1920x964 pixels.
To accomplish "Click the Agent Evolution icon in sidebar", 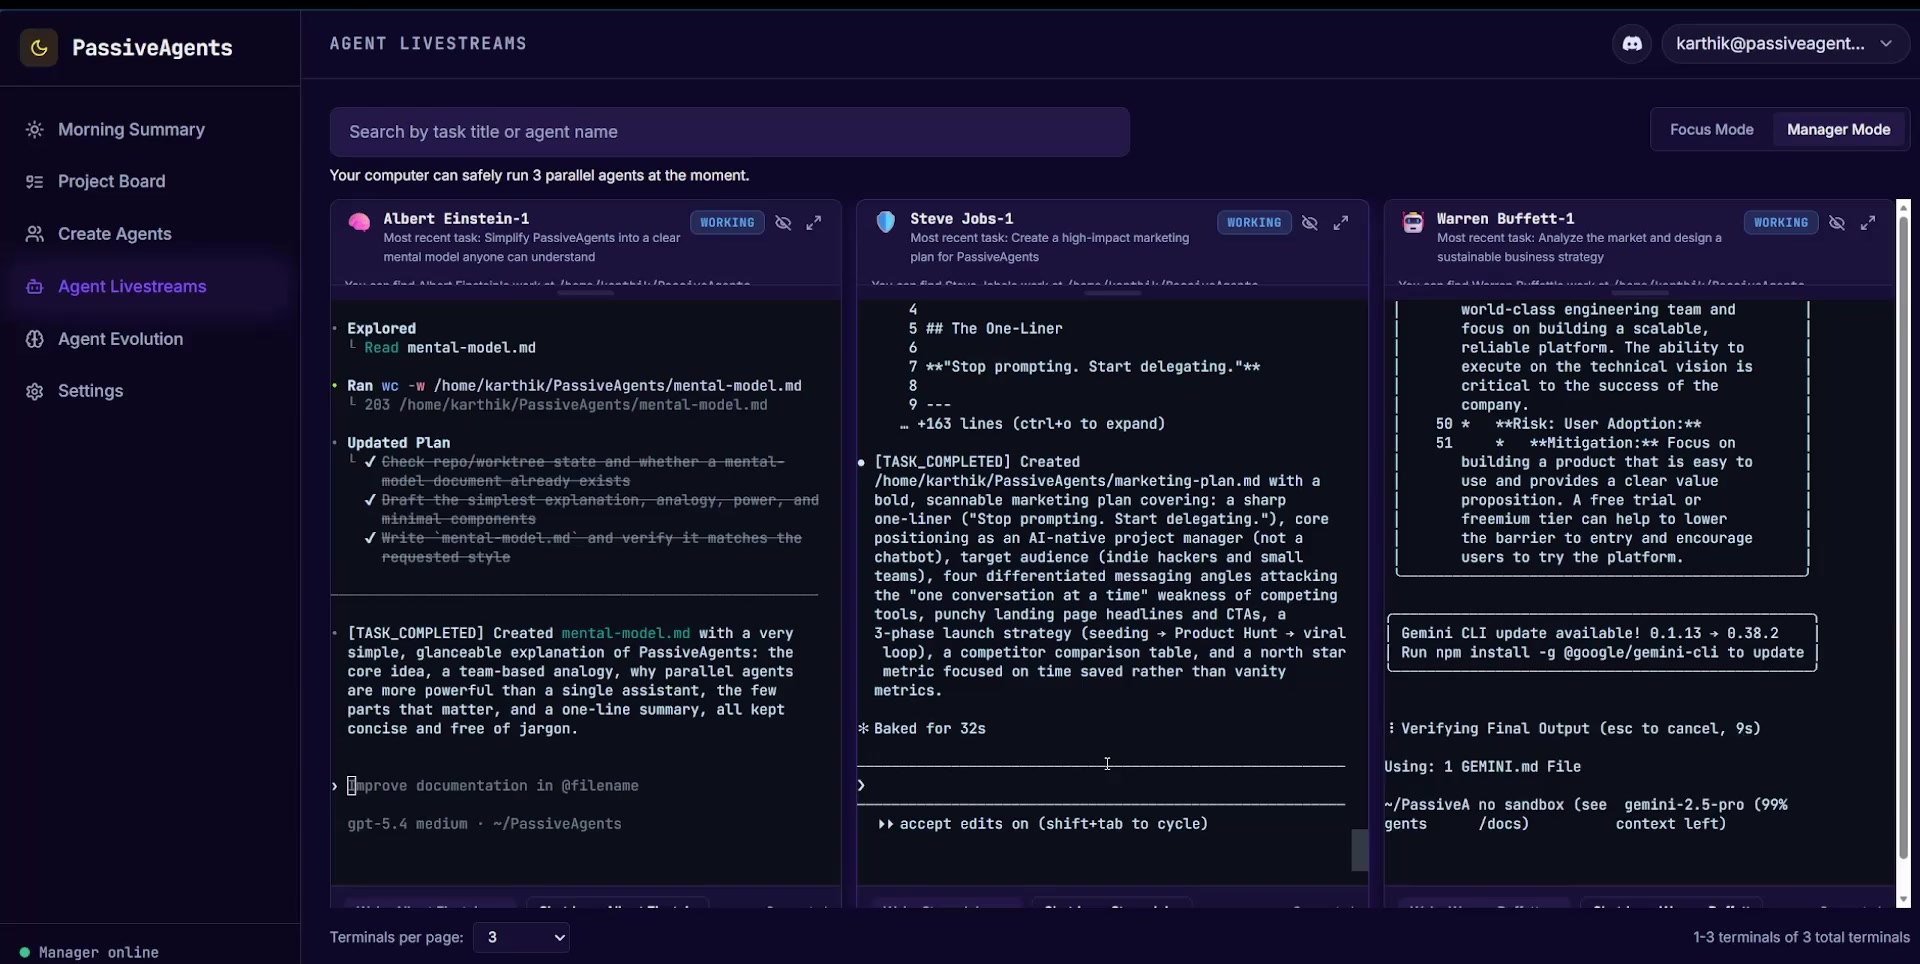I will [x=35, y=339].
